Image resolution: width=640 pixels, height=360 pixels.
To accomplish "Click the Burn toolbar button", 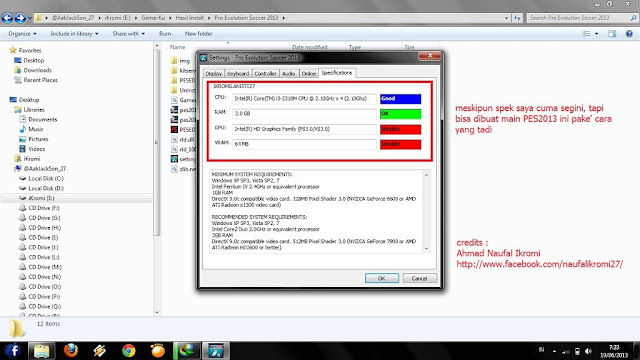I will coord(165,34).
